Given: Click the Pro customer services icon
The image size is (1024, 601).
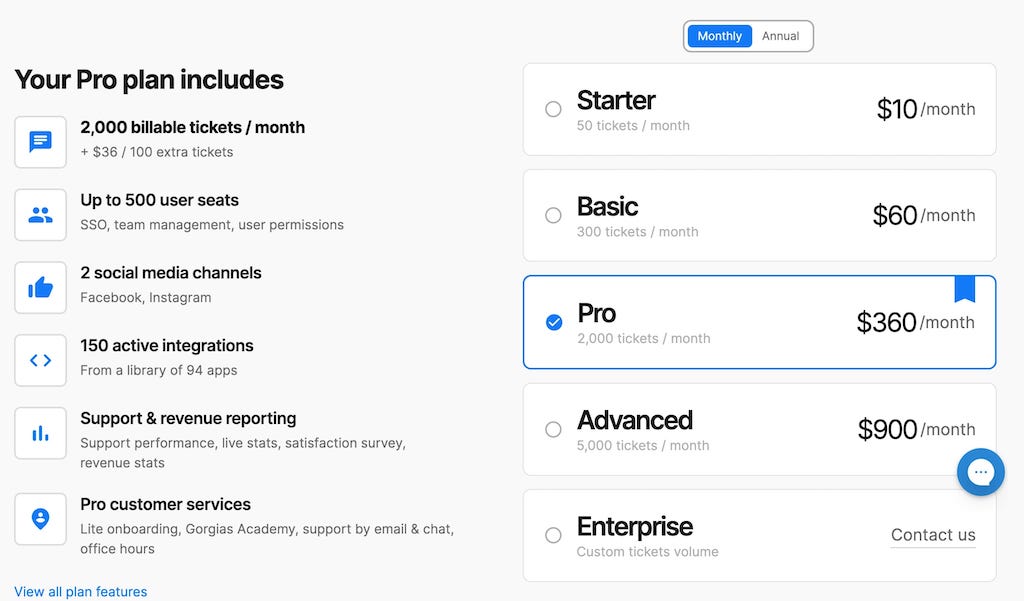Looking at the screenshot, I should [x=40, y=519].
